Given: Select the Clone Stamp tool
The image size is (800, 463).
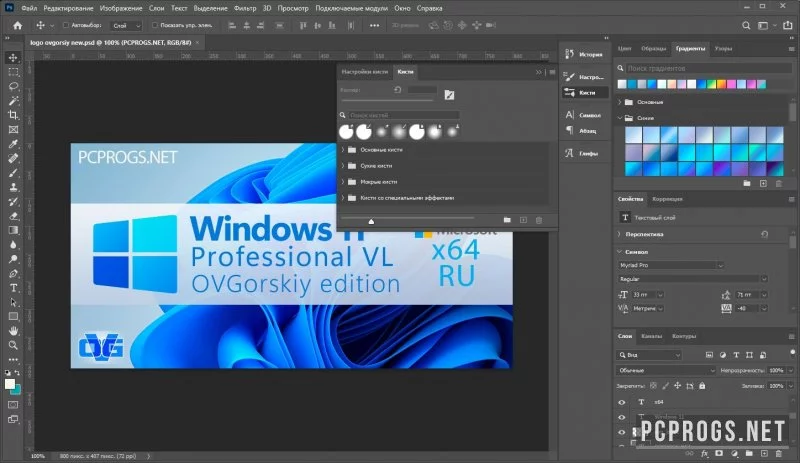Looking at the screenshot, I should coord(13,187).
